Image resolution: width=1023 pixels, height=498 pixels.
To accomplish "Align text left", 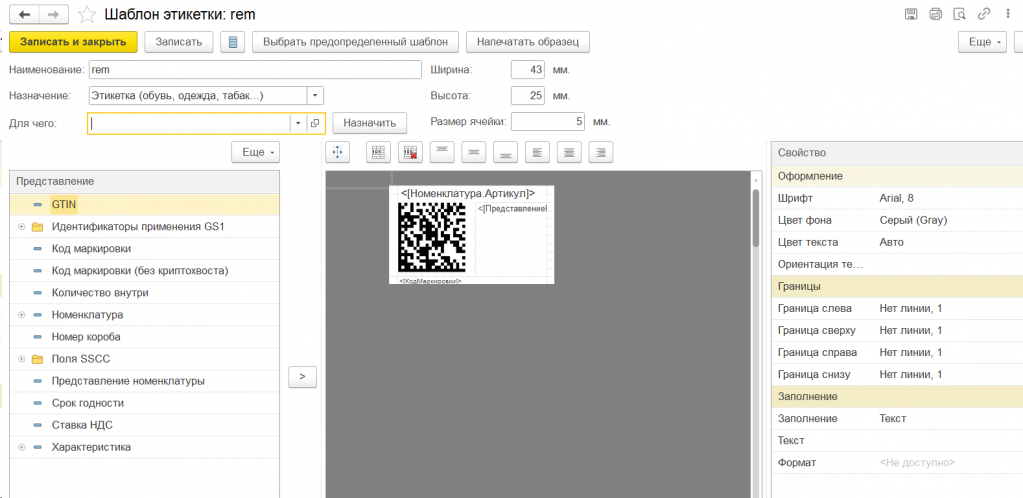I will (x=538, y=152).
